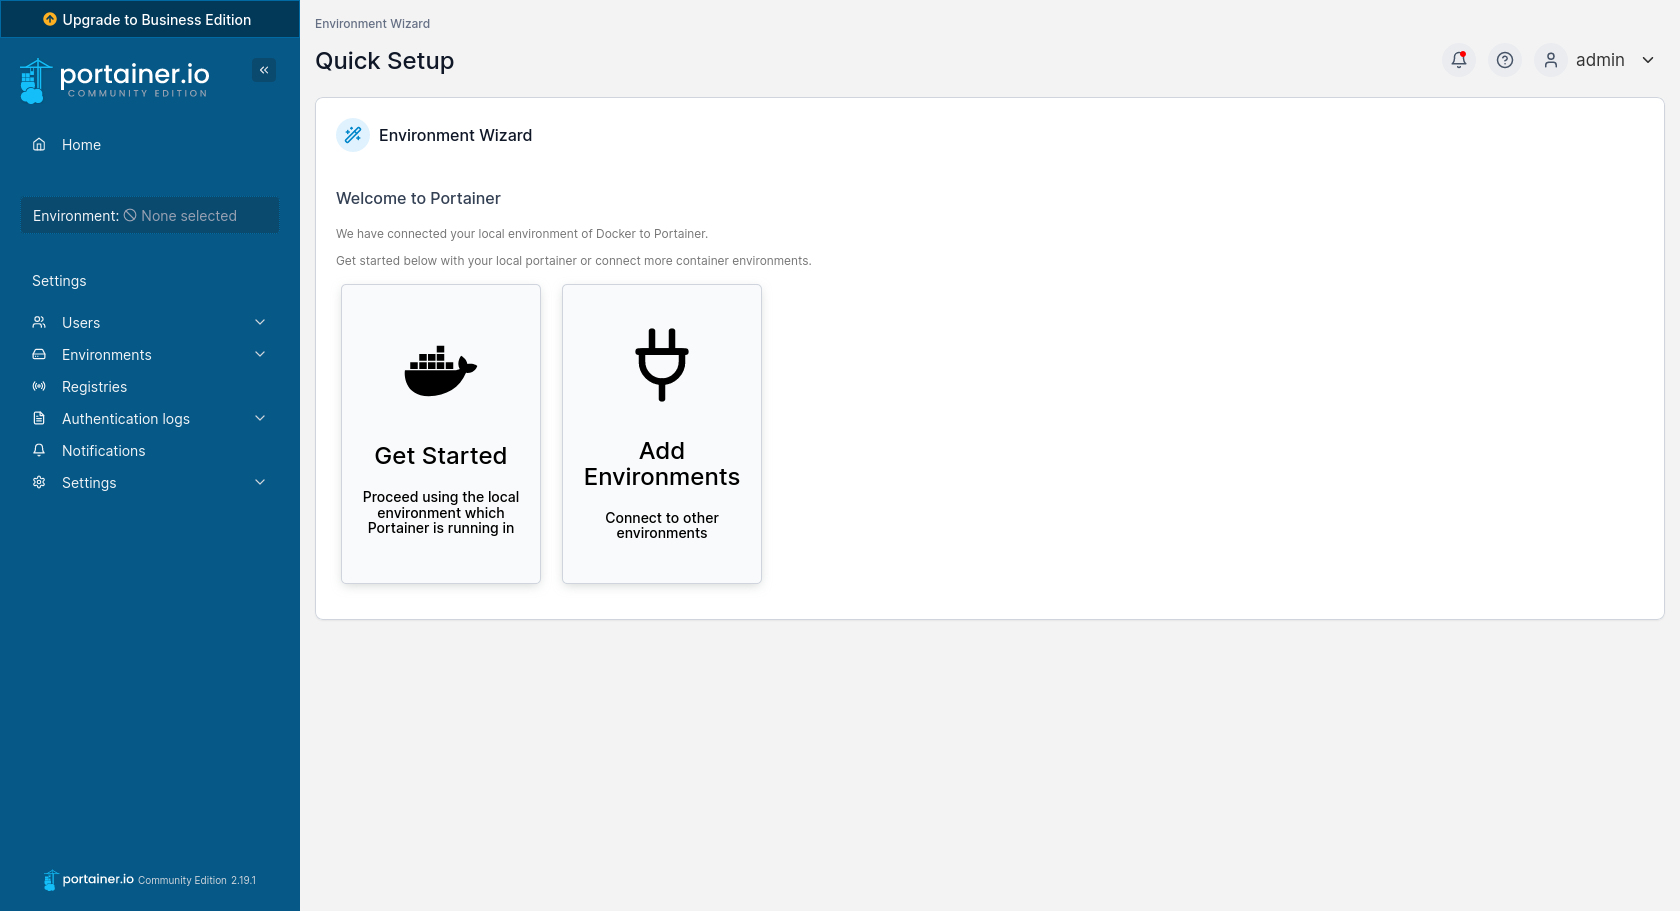Expand the Settings submenu chevron
The image size is (1680, 911).
coord(260,482)
